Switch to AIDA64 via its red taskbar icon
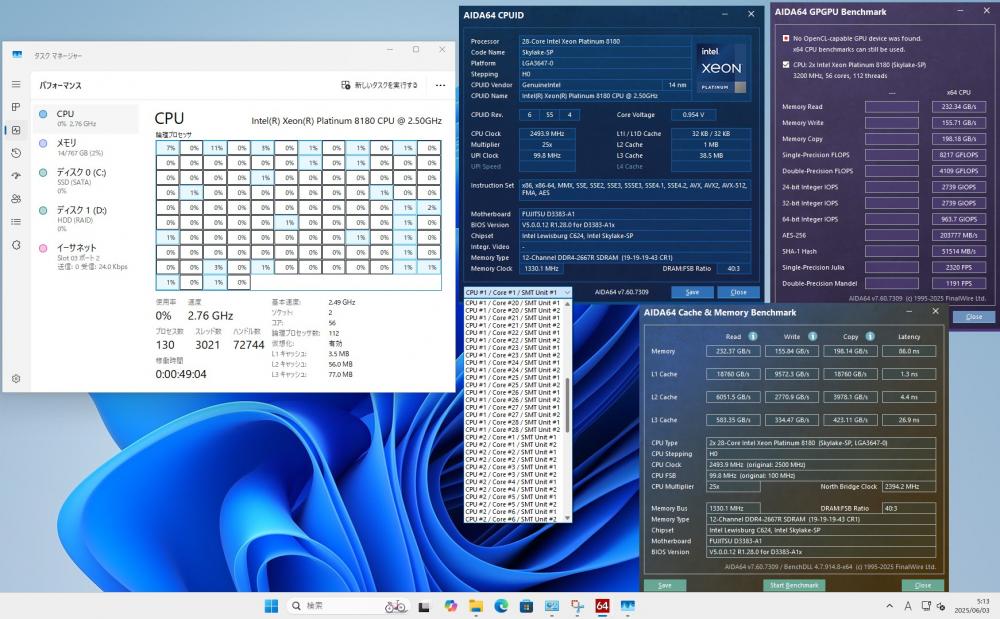The width and height of the screenshot is (1000, 619). click(x=602, y=606)
